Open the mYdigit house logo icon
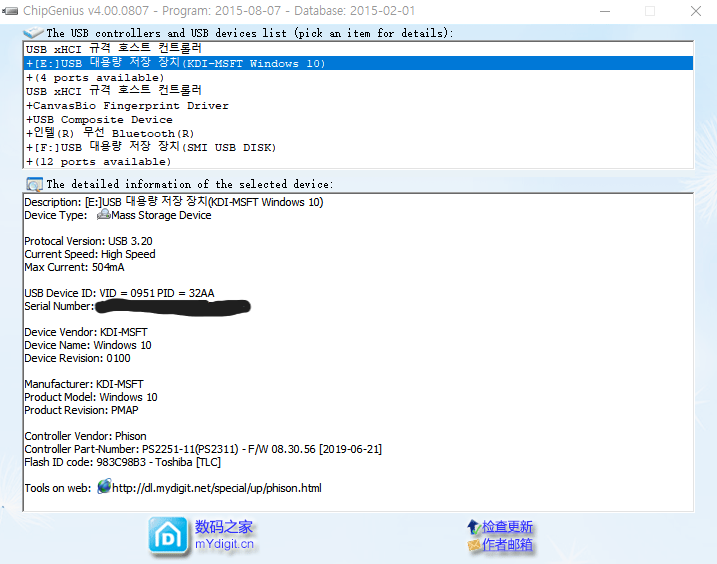Image resolution: width=717 pixels, height=564 pixels. coord(168,535)
